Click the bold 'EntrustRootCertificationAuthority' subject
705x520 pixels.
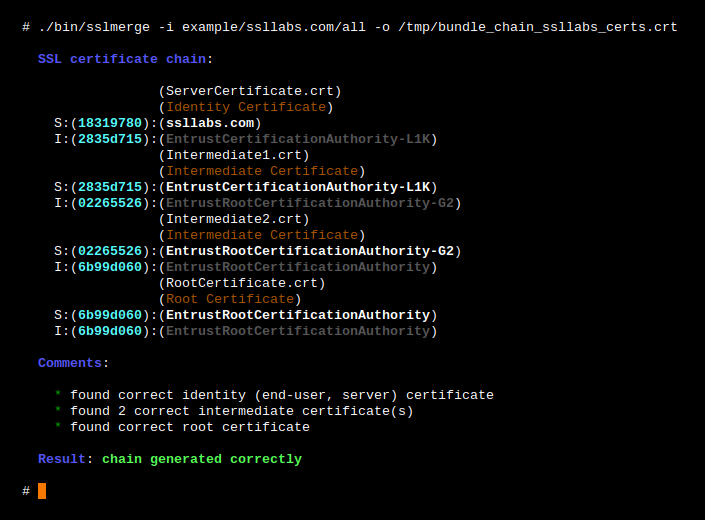point(298,315)
